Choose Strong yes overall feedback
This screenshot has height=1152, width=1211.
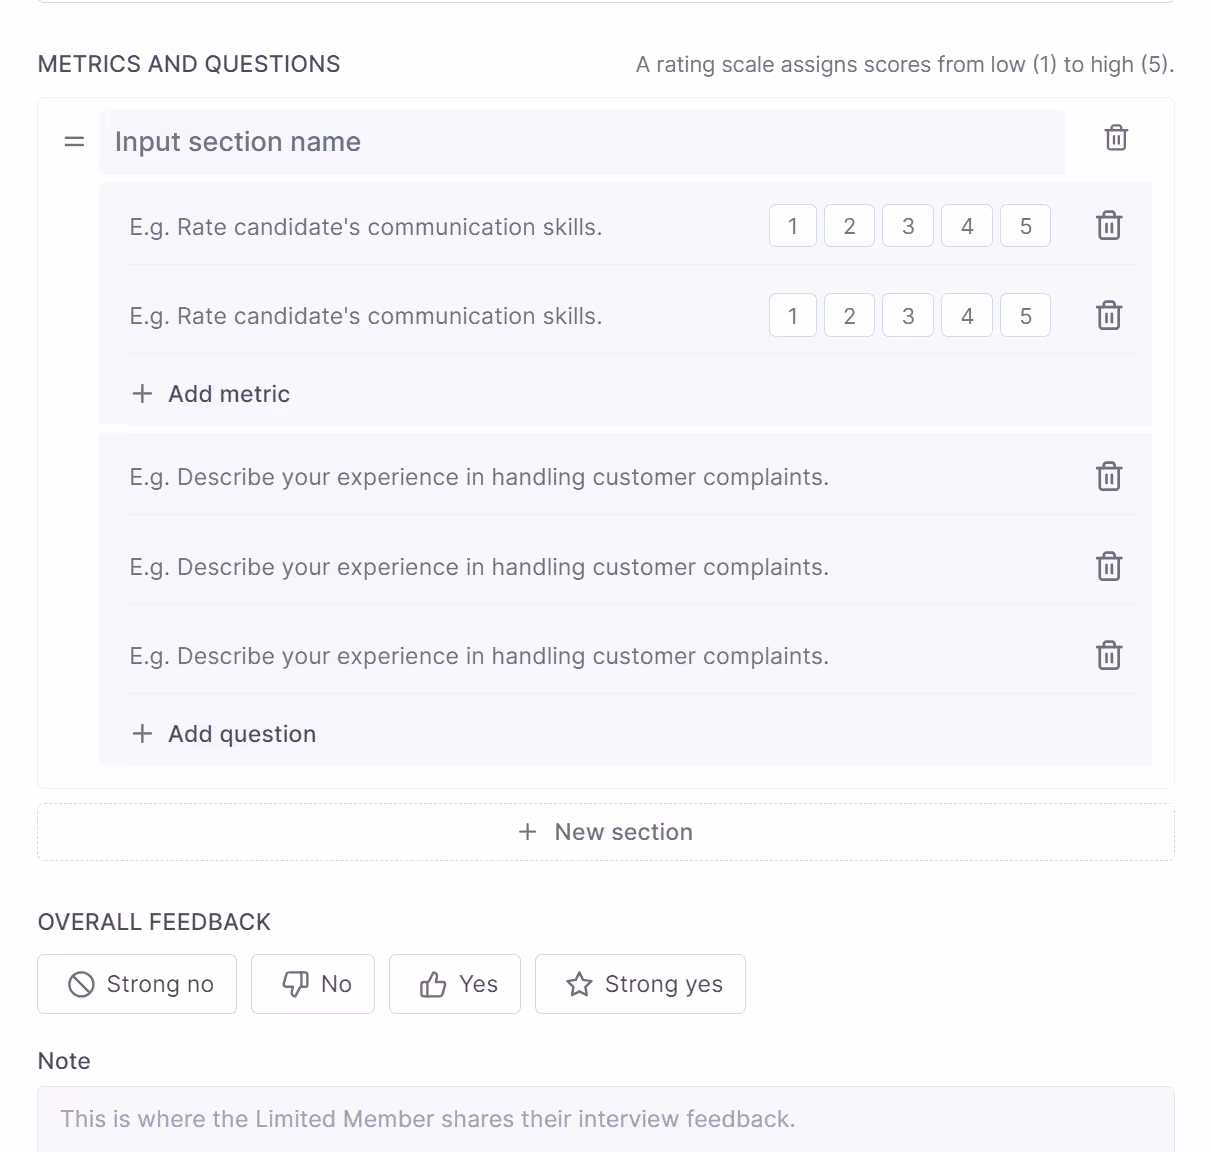pyautogui.click(x=640, y=984)
